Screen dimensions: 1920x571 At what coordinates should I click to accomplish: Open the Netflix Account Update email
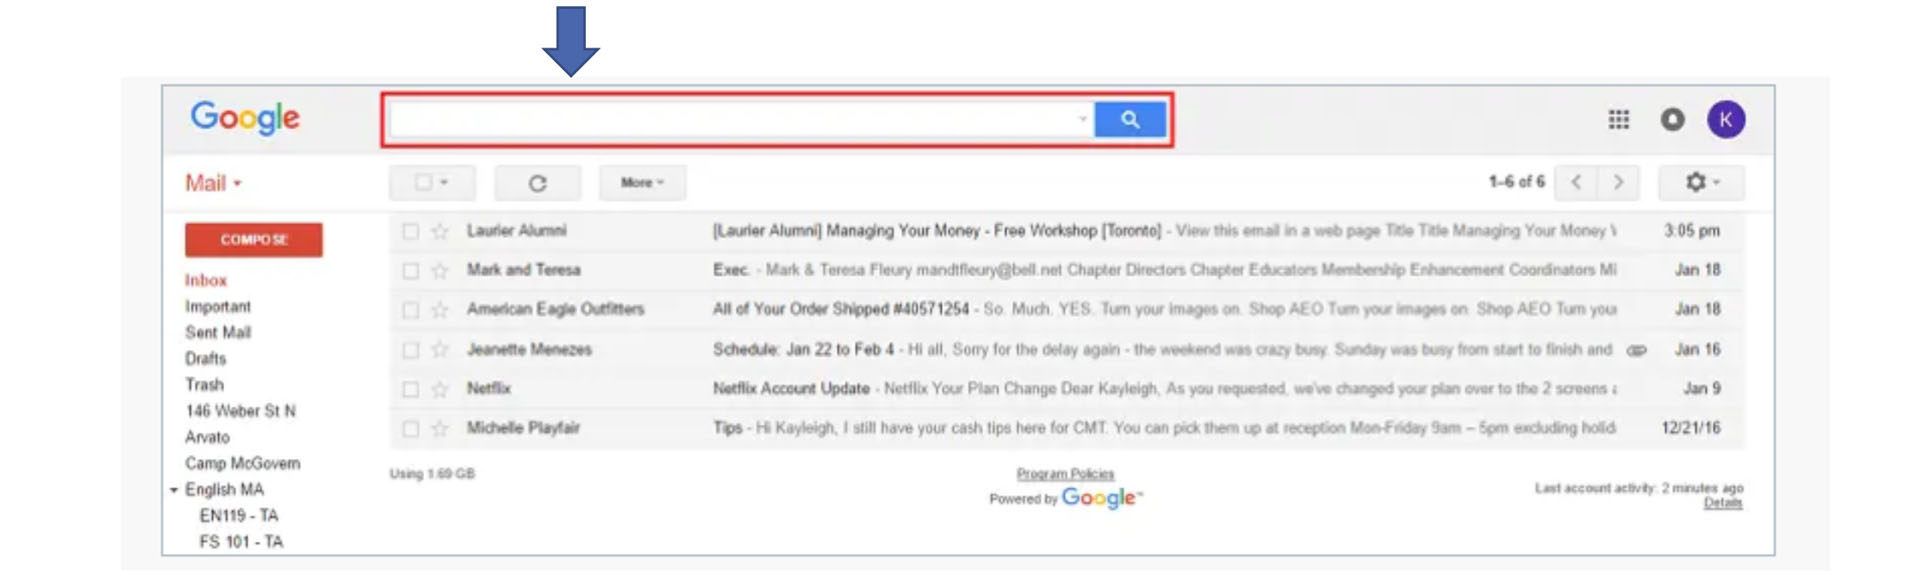pos(1066,389)
